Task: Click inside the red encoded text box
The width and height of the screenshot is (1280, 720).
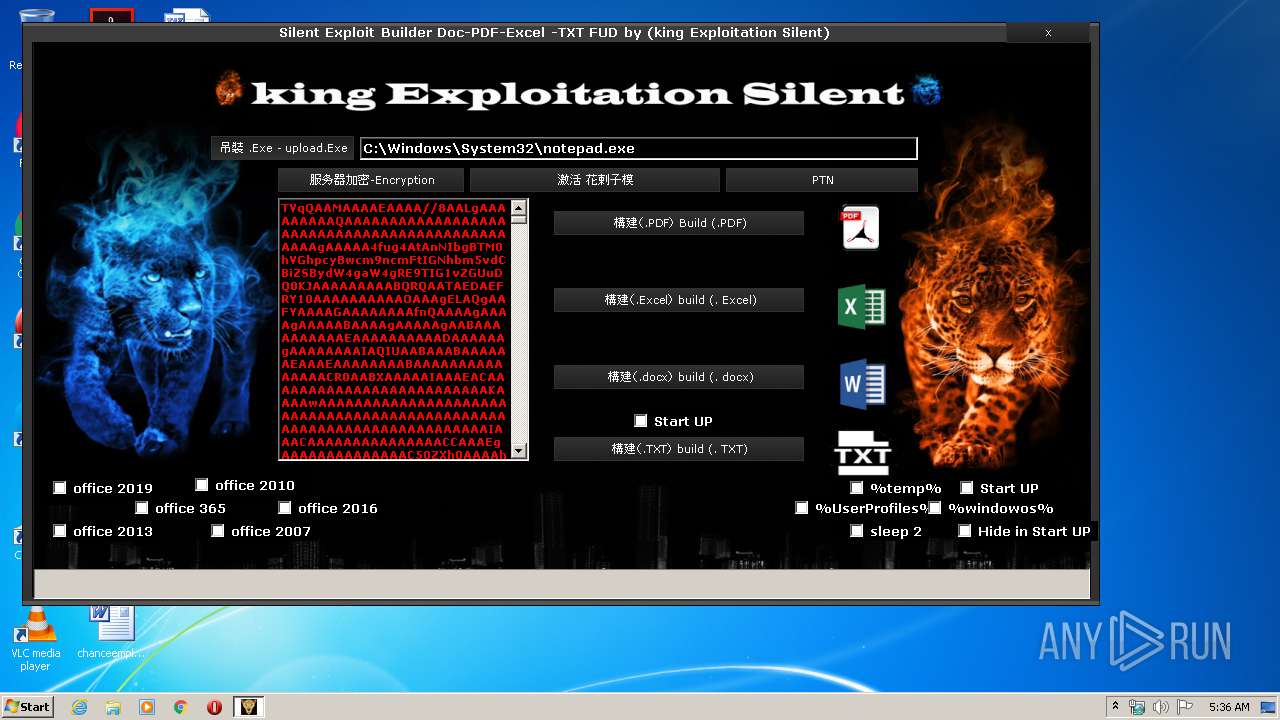Action: pos(394,330)
